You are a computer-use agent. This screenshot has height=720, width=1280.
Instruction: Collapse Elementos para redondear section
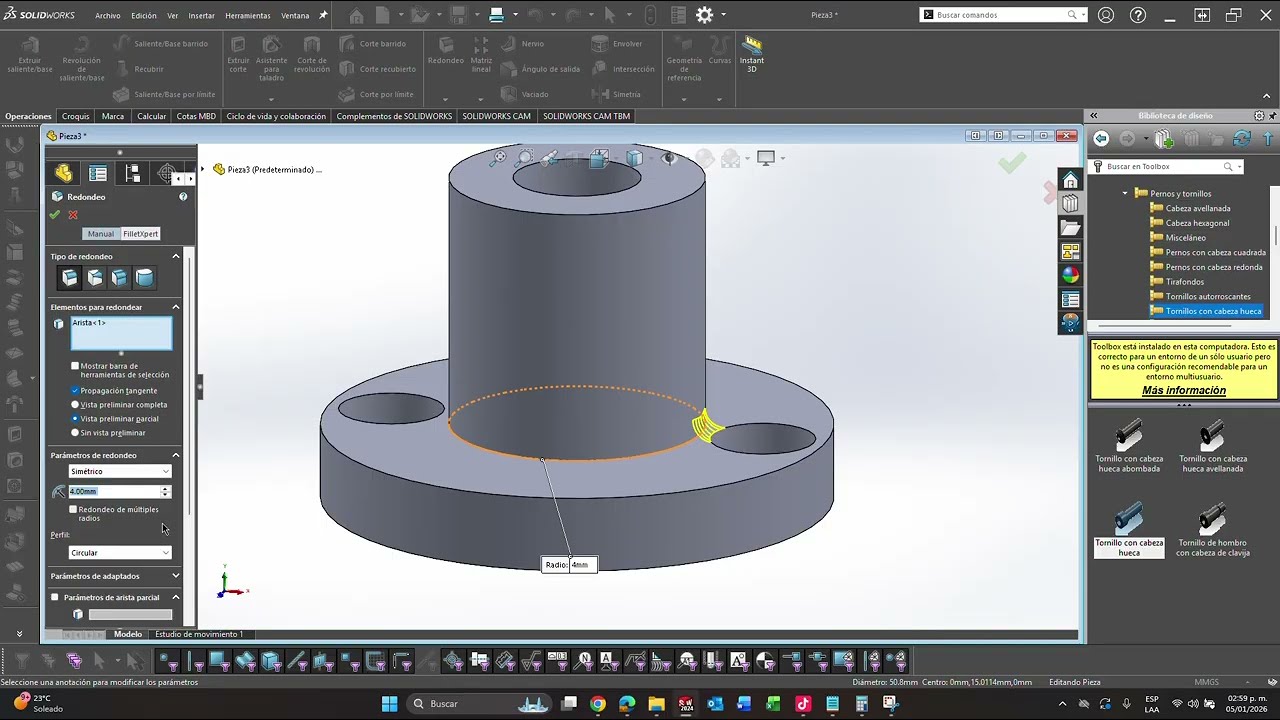(176, 307)
